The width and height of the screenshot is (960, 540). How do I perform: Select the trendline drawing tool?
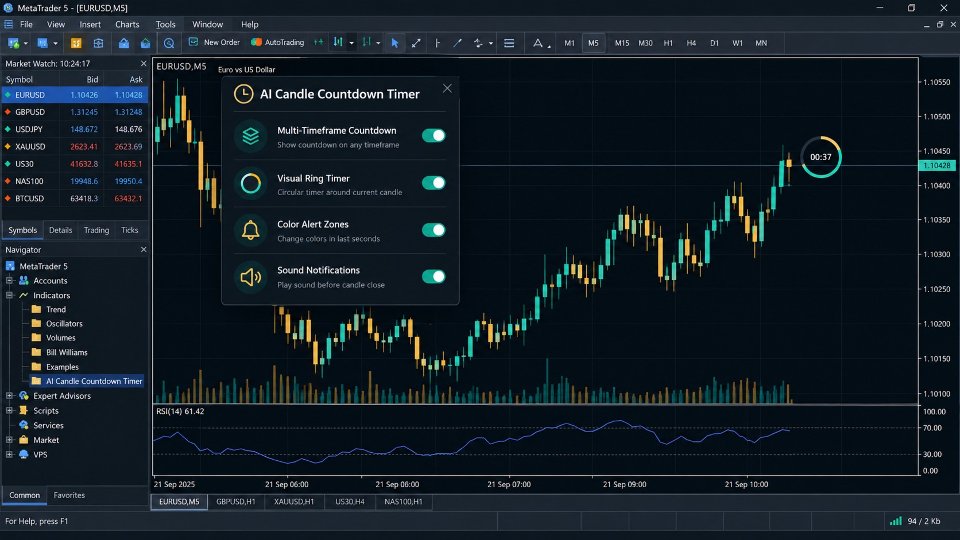[457, 43]
